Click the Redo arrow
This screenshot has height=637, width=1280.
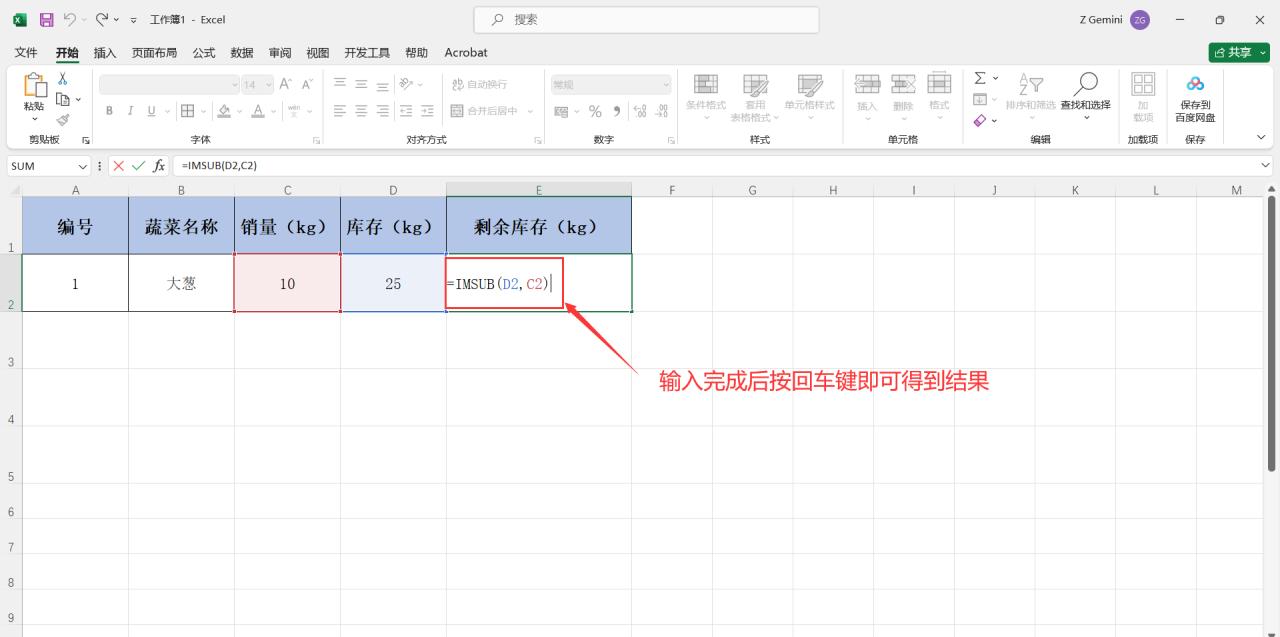(102, 19)
